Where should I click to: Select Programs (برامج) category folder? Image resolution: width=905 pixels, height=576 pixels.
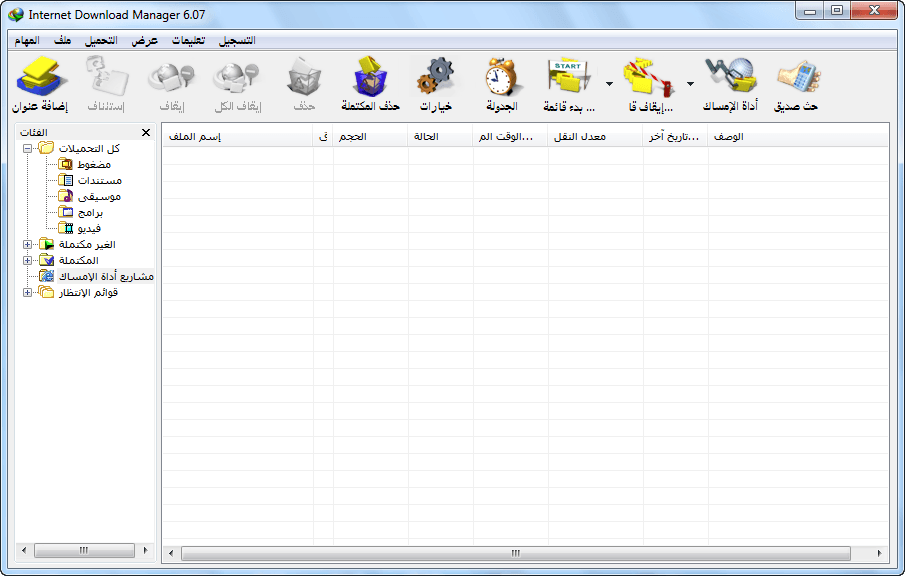[x=81, y=212]
